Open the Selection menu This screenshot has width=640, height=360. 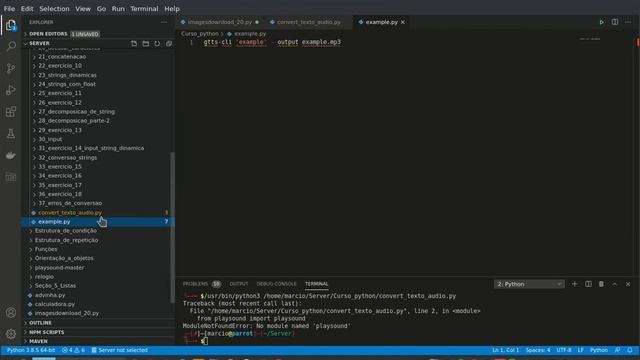pyautogui.click(x=54, y=9)
